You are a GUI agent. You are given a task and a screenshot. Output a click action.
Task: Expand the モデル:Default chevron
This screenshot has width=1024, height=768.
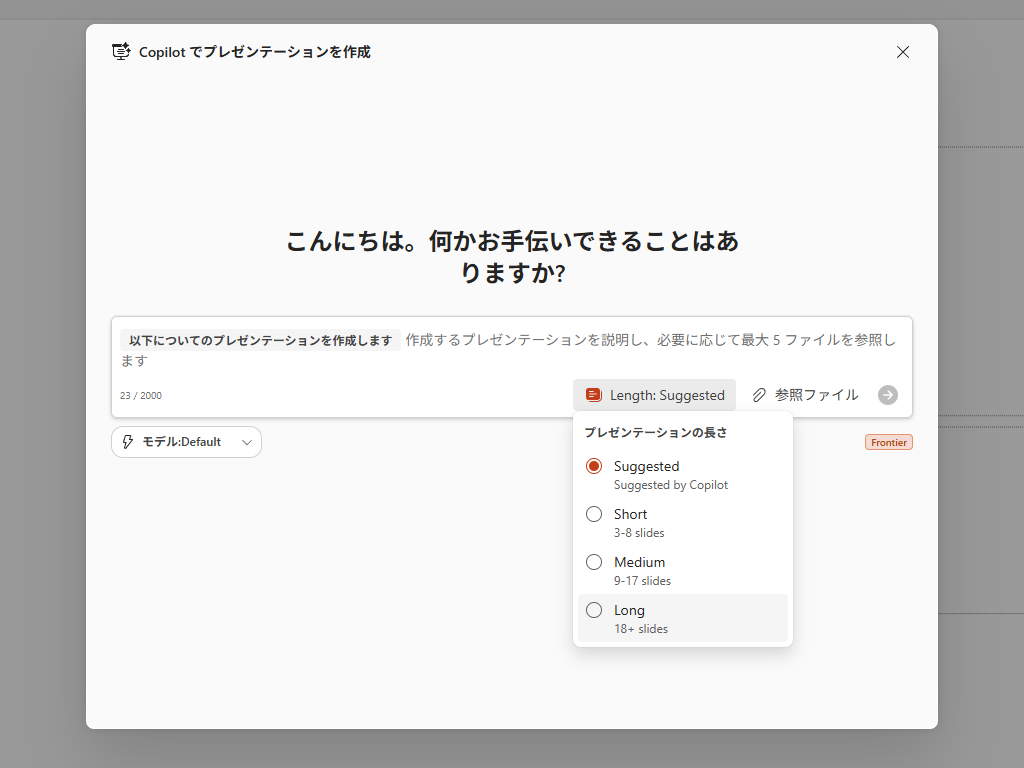coord(247,442)
